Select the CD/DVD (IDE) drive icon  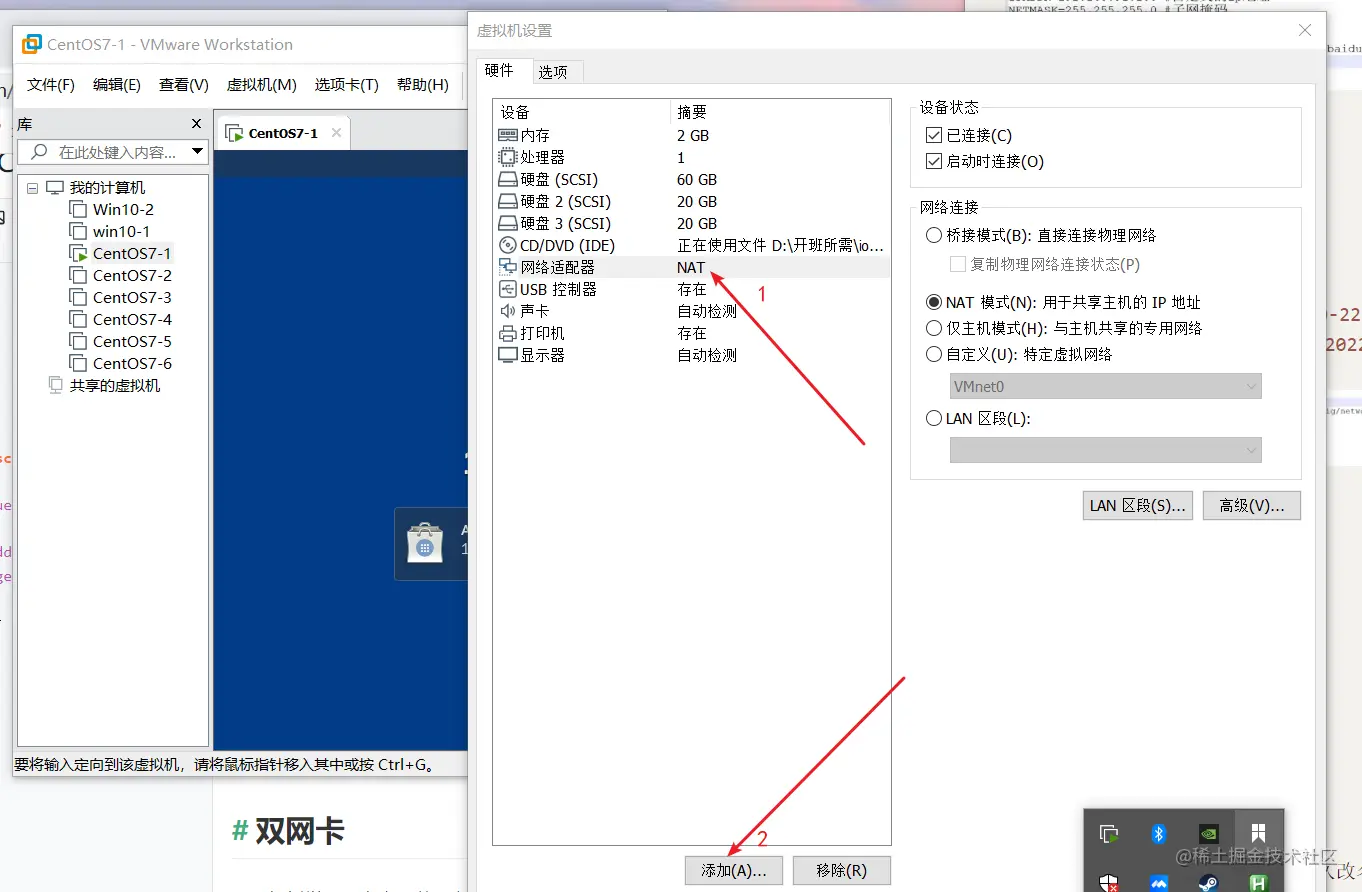[x=508, y=246]
